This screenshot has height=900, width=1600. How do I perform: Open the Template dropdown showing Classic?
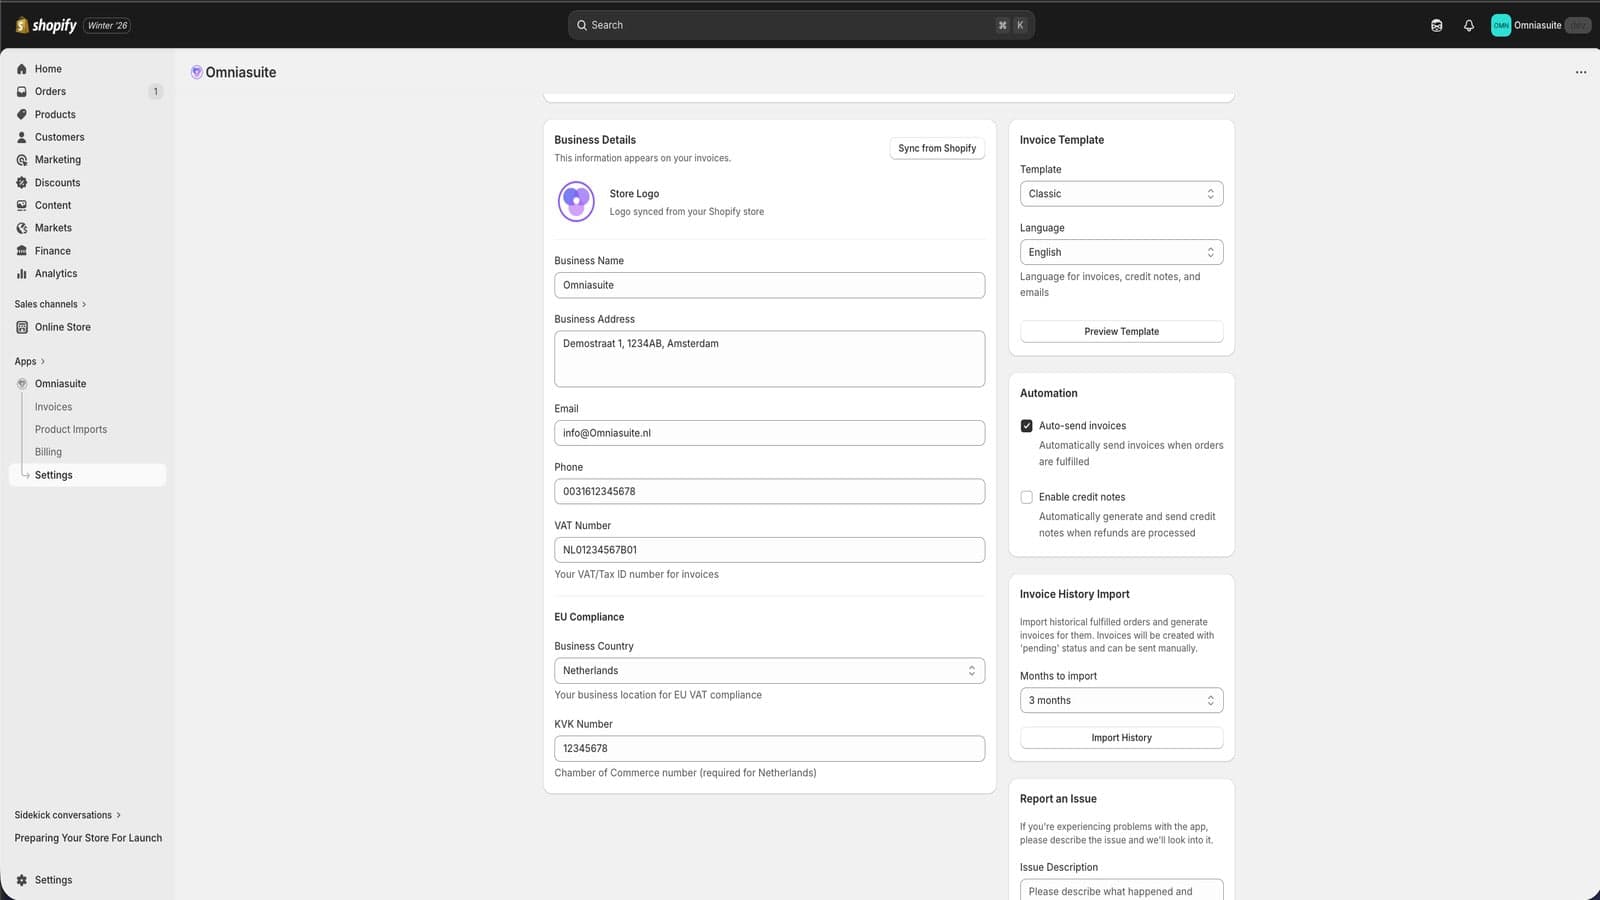[x=1121, y=194]
